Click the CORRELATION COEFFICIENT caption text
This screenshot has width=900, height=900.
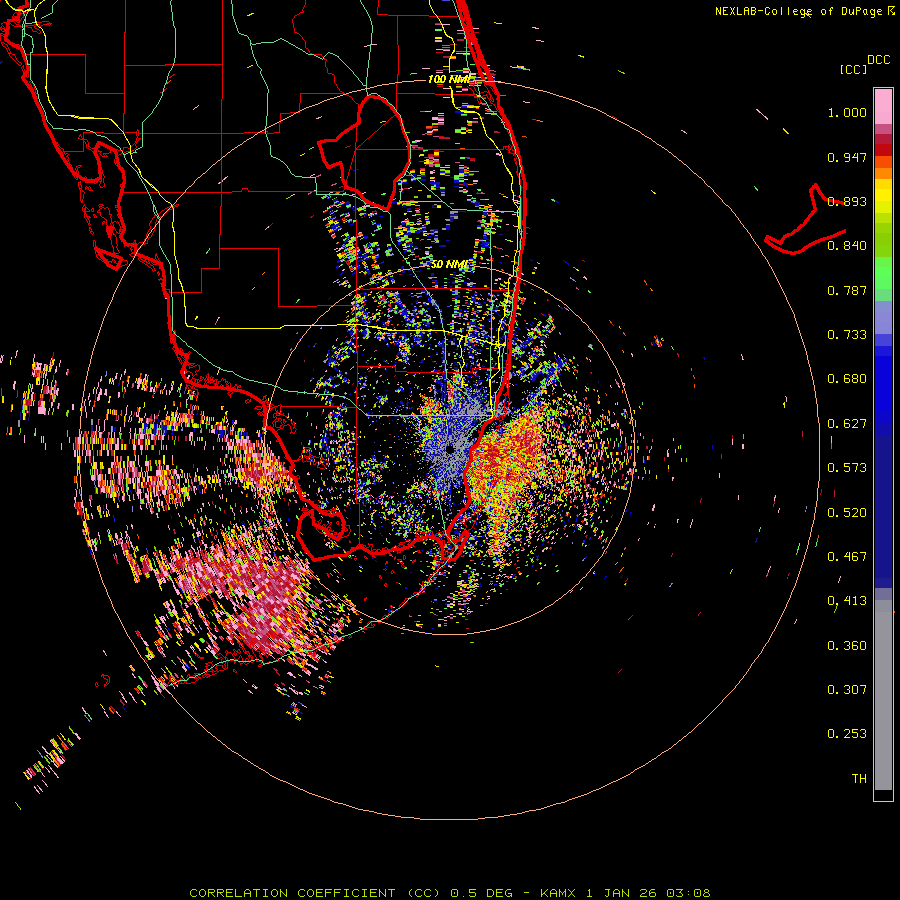coord(292,893)
